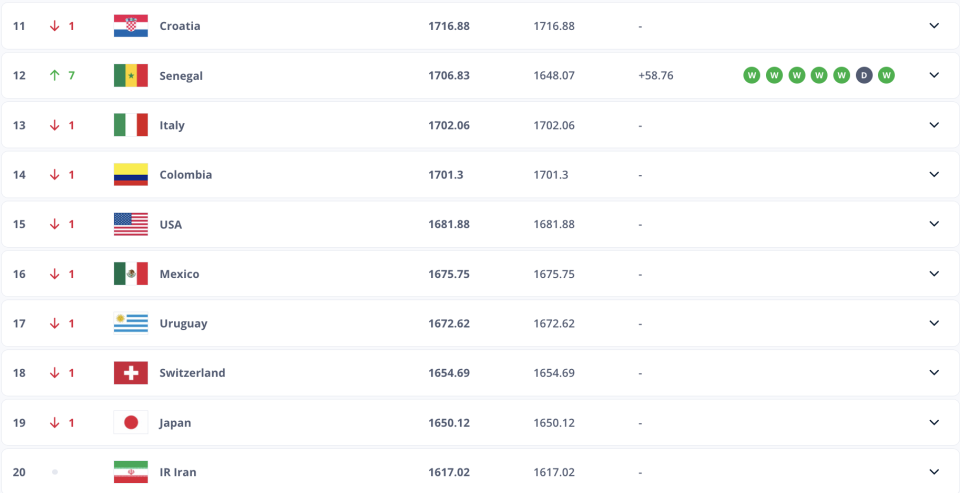The height and width of the screenshot is (493, 960).
Task: Expand the IR Iran row chevron
Action: (934, 471)
